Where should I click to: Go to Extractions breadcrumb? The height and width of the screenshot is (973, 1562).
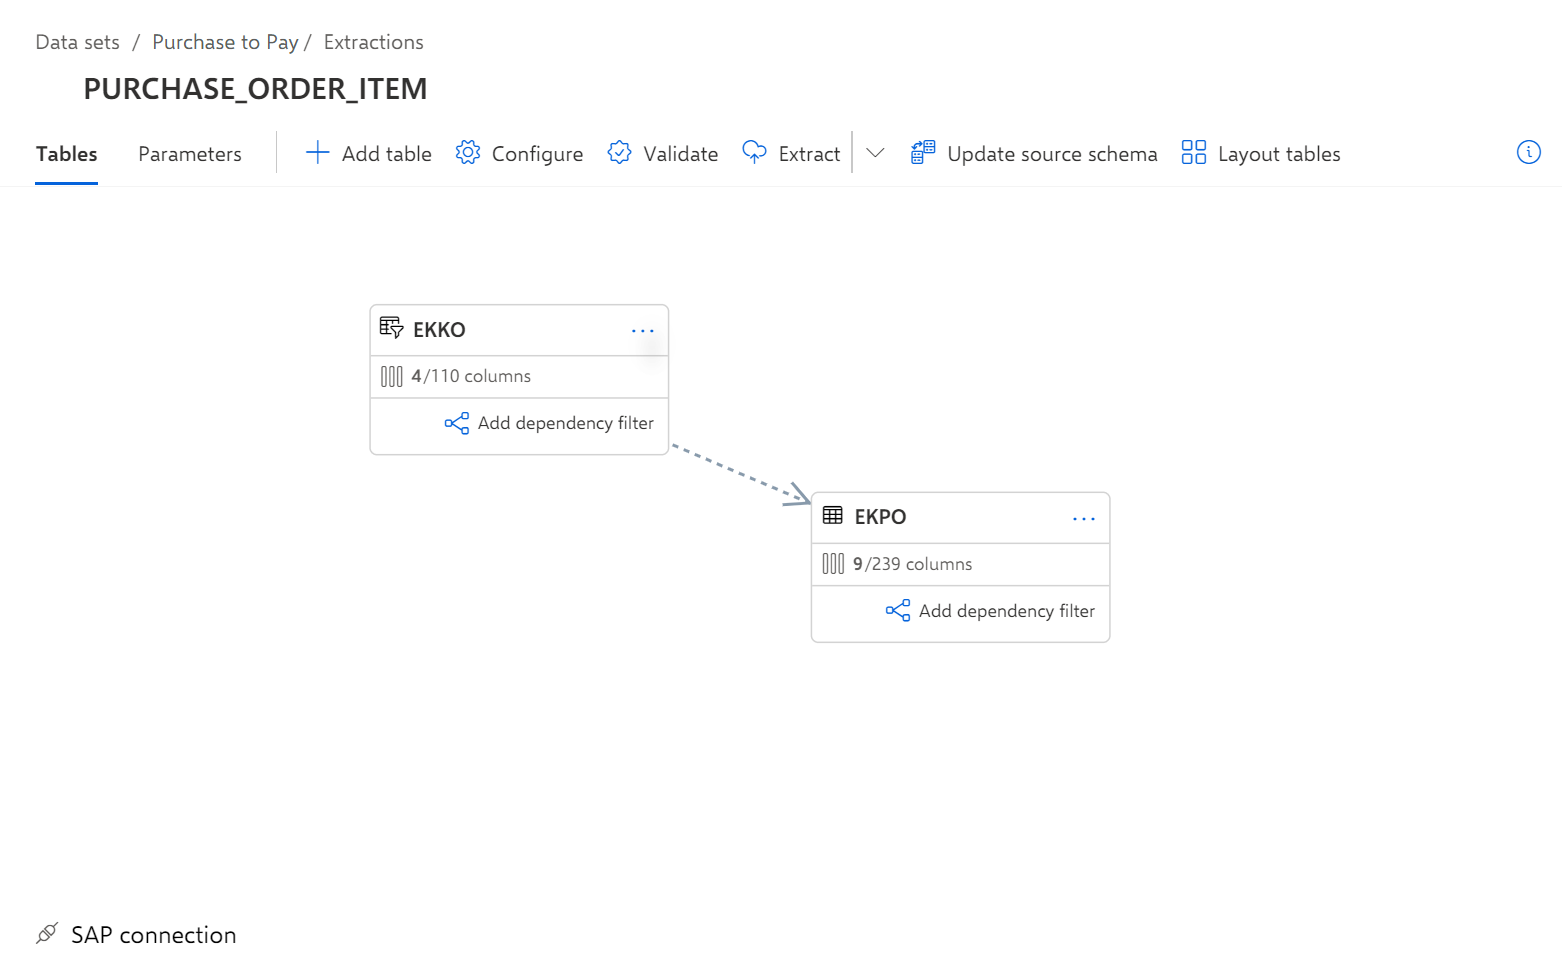click(373, 42)
